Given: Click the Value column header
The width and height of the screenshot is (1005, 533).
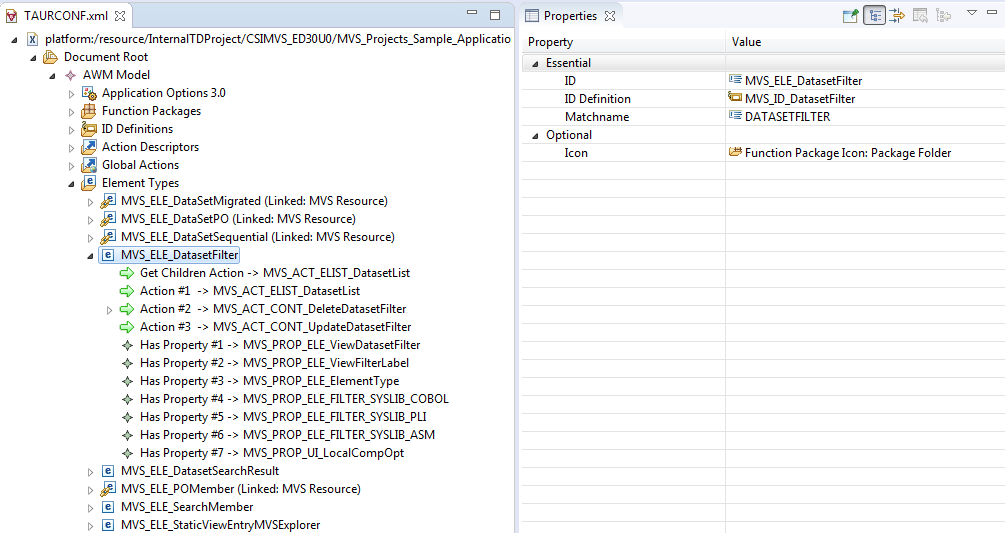Looking at the screenshot, I should pos(746,42).
